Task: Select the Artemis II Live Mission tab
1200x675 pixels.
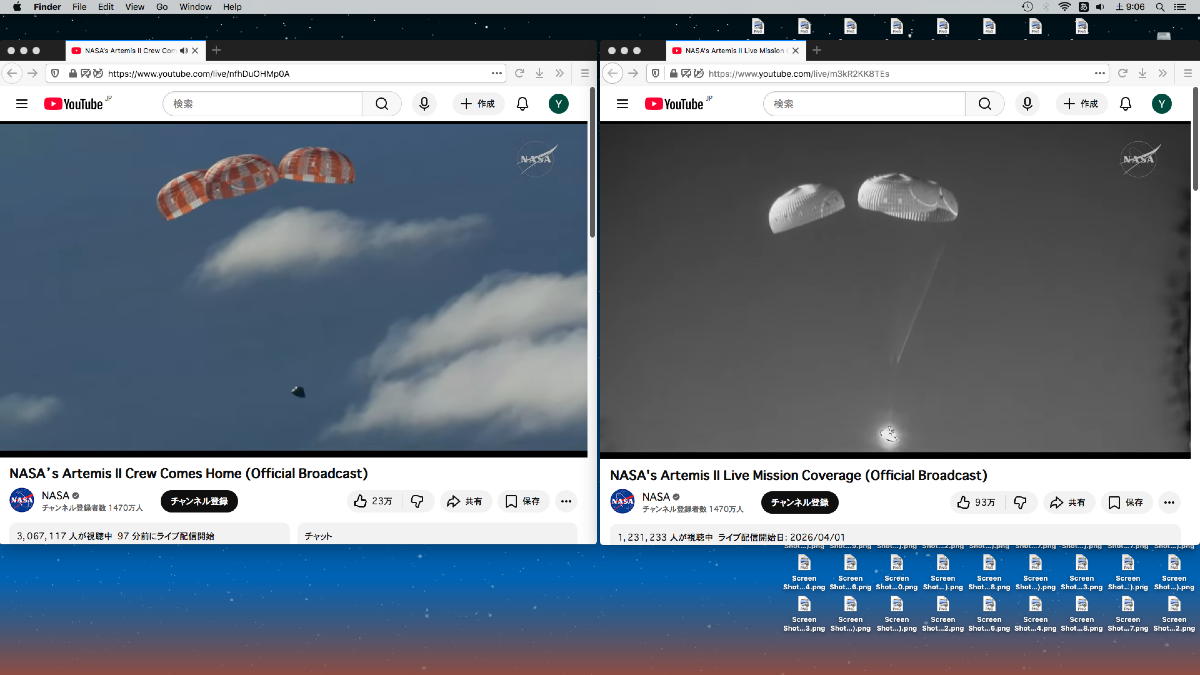Action: (735, 50)
